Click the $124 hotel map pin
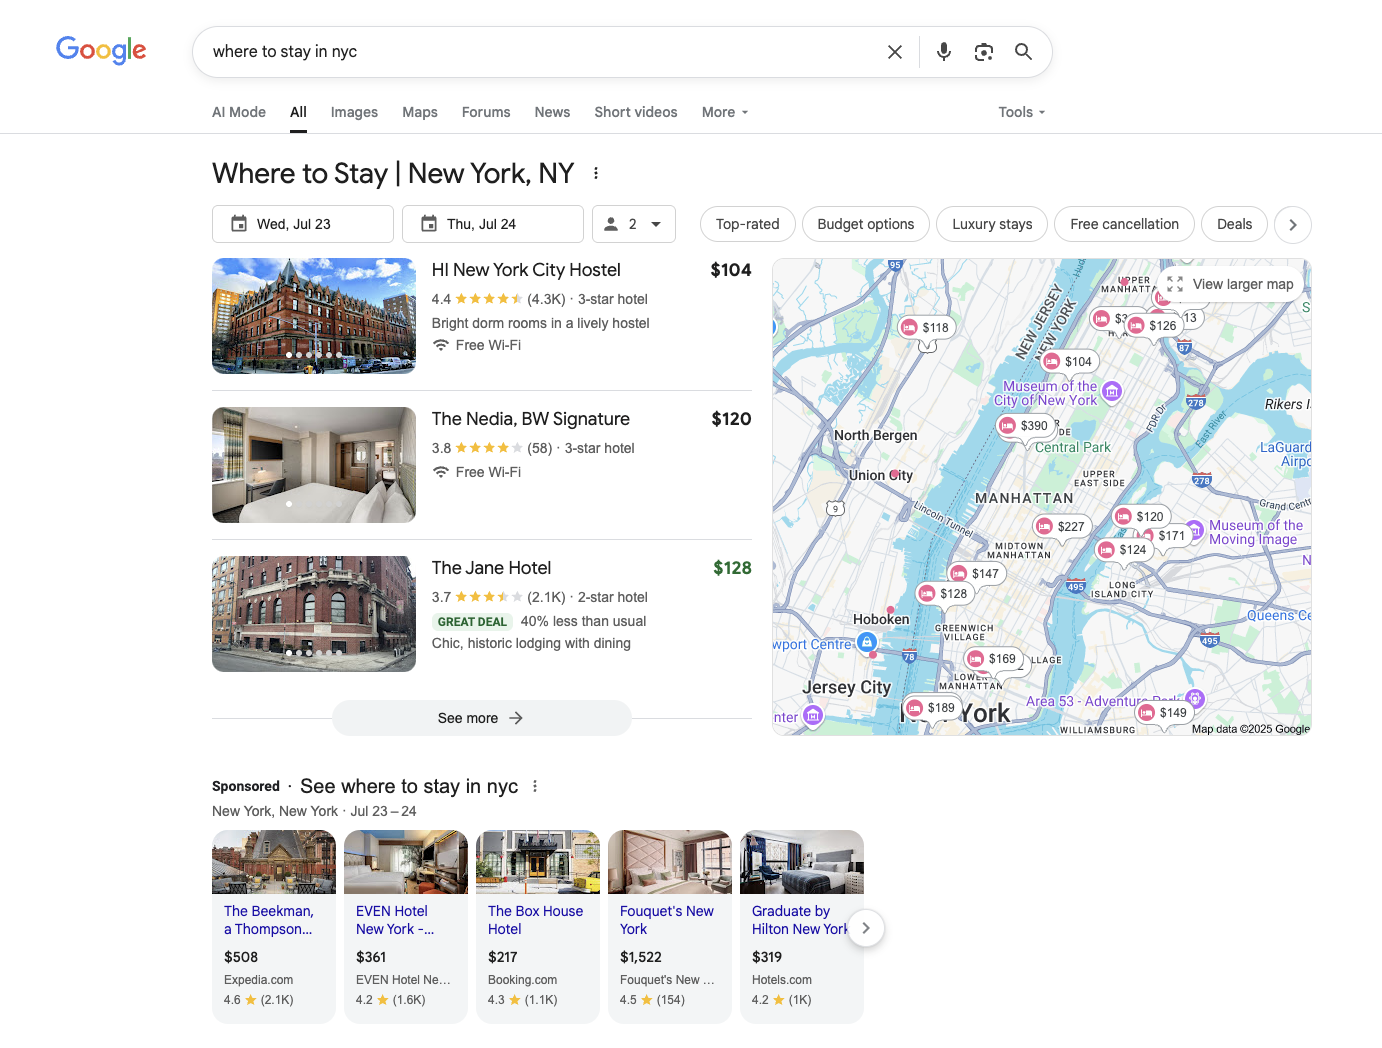Viewport: 1382px width, 1048px height. point(1123,549)
